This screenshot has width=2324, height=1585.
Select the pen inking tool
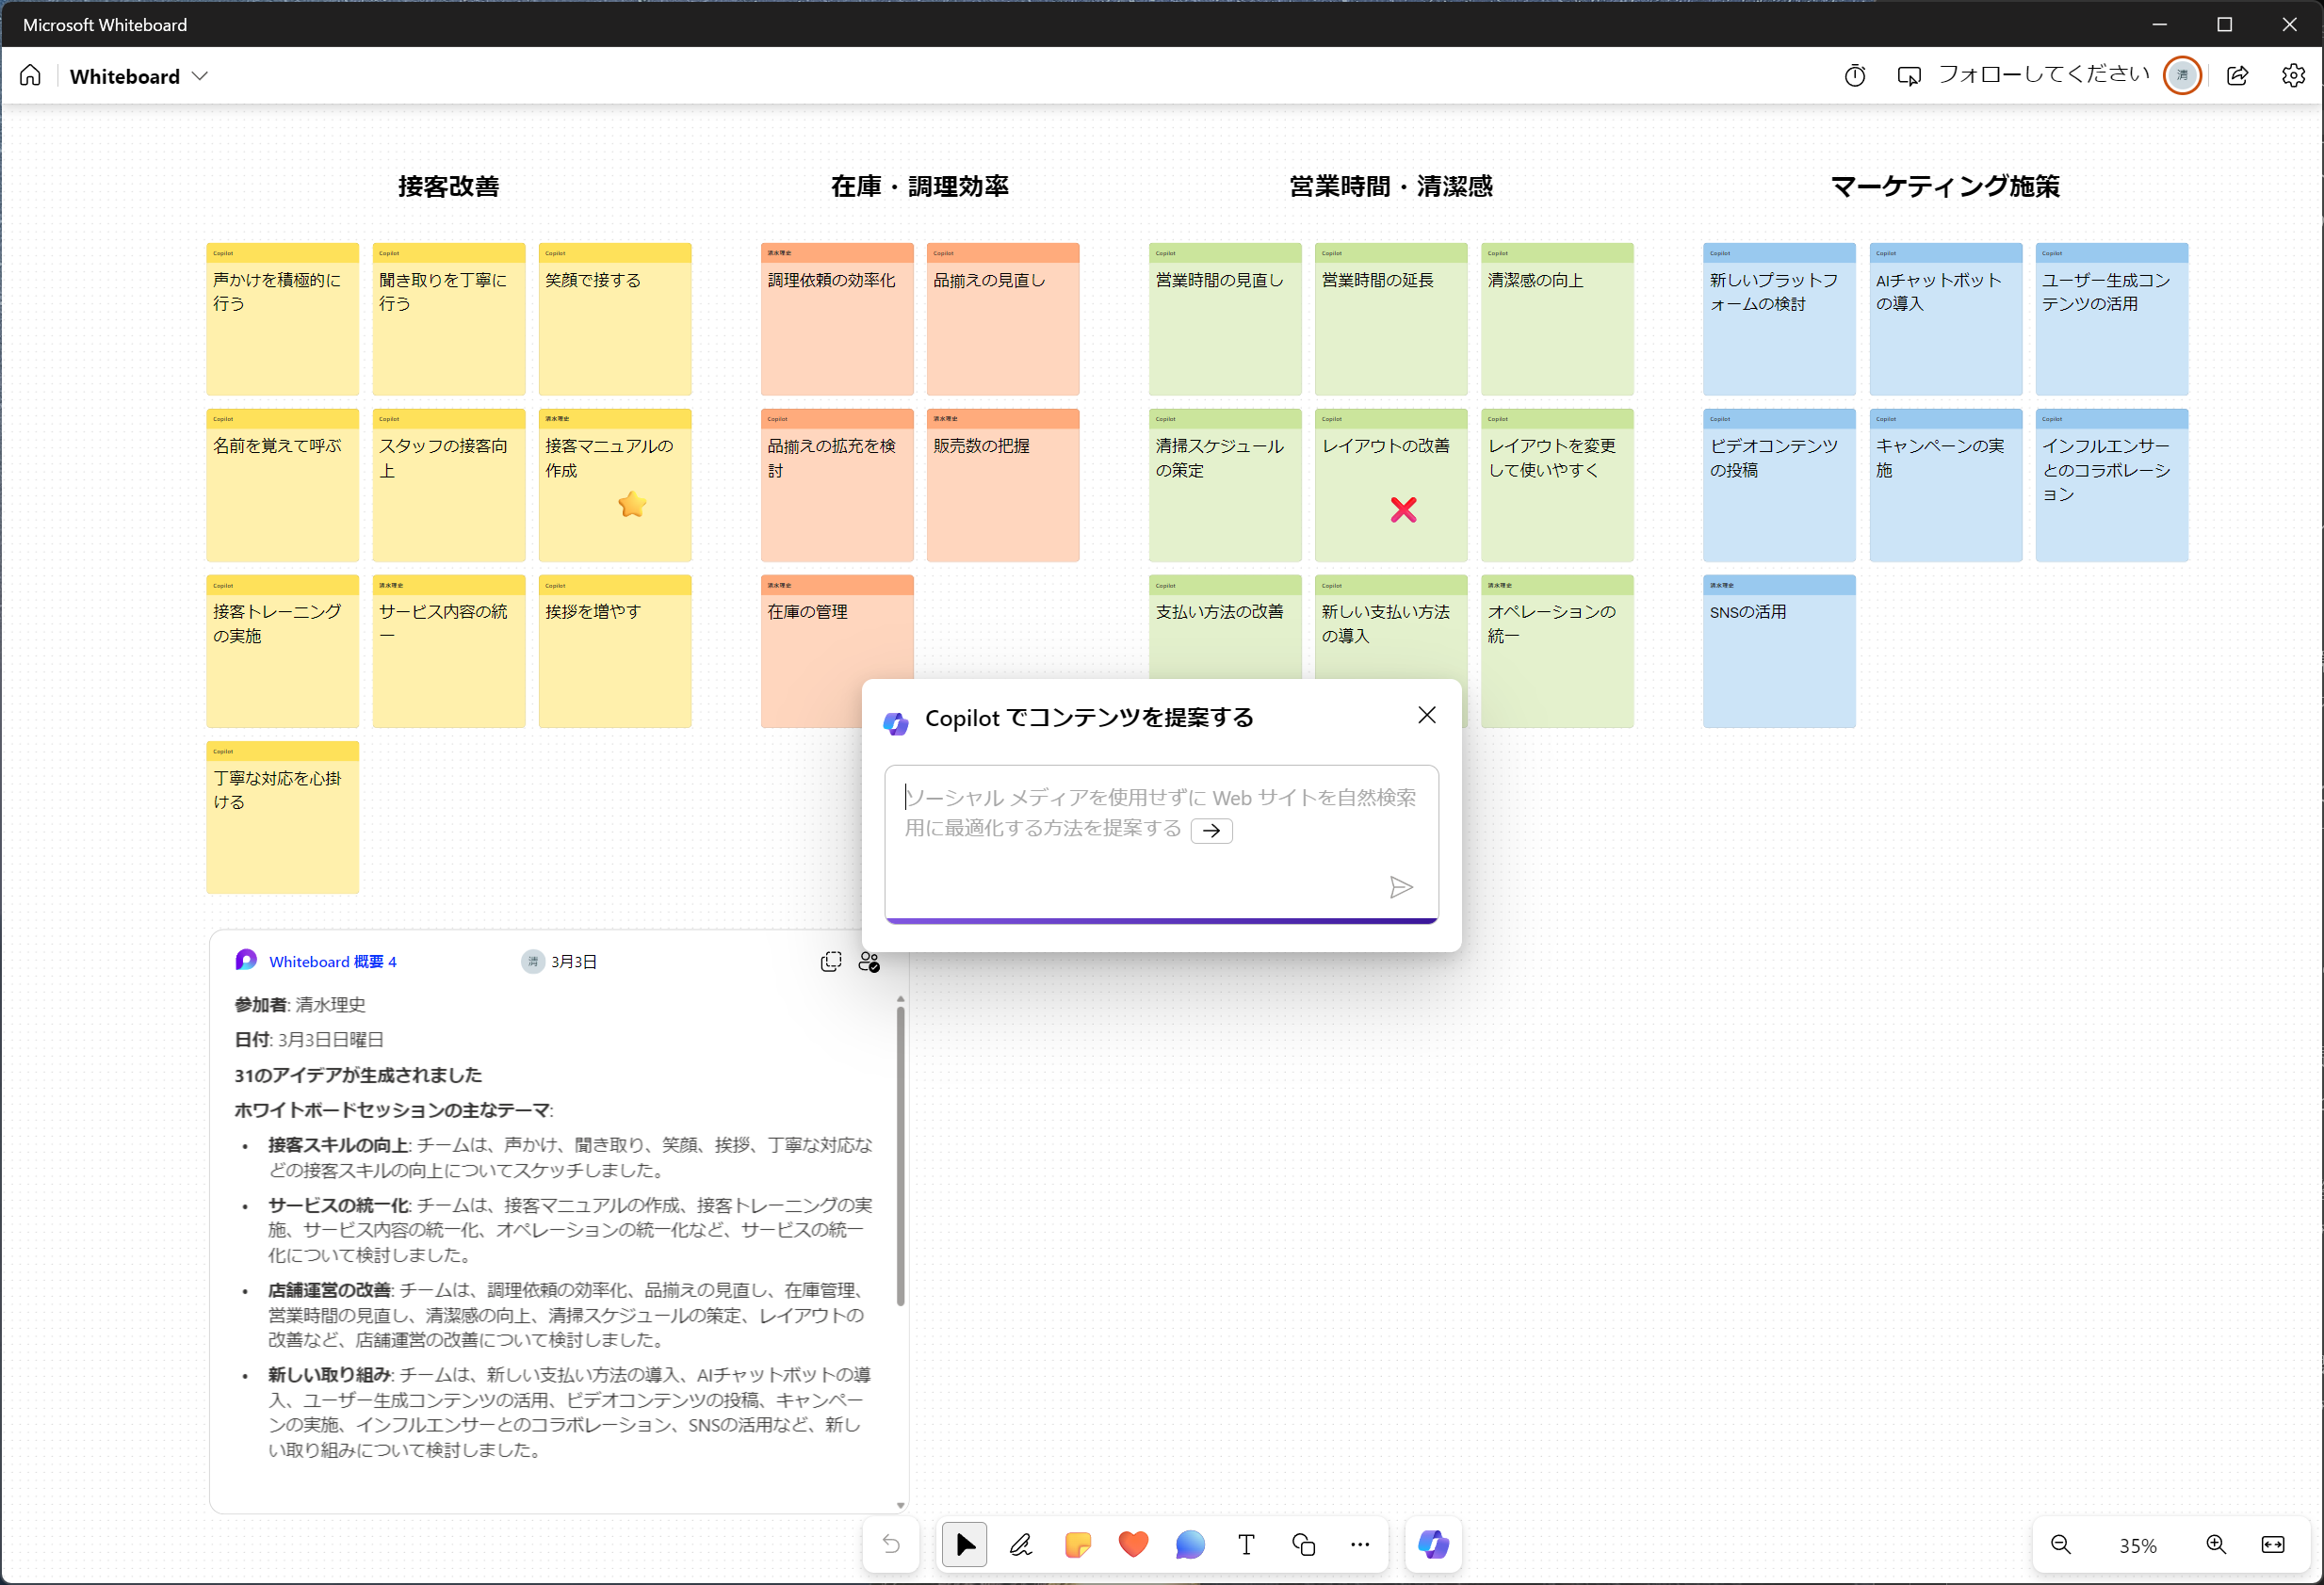point(1020,1545)
